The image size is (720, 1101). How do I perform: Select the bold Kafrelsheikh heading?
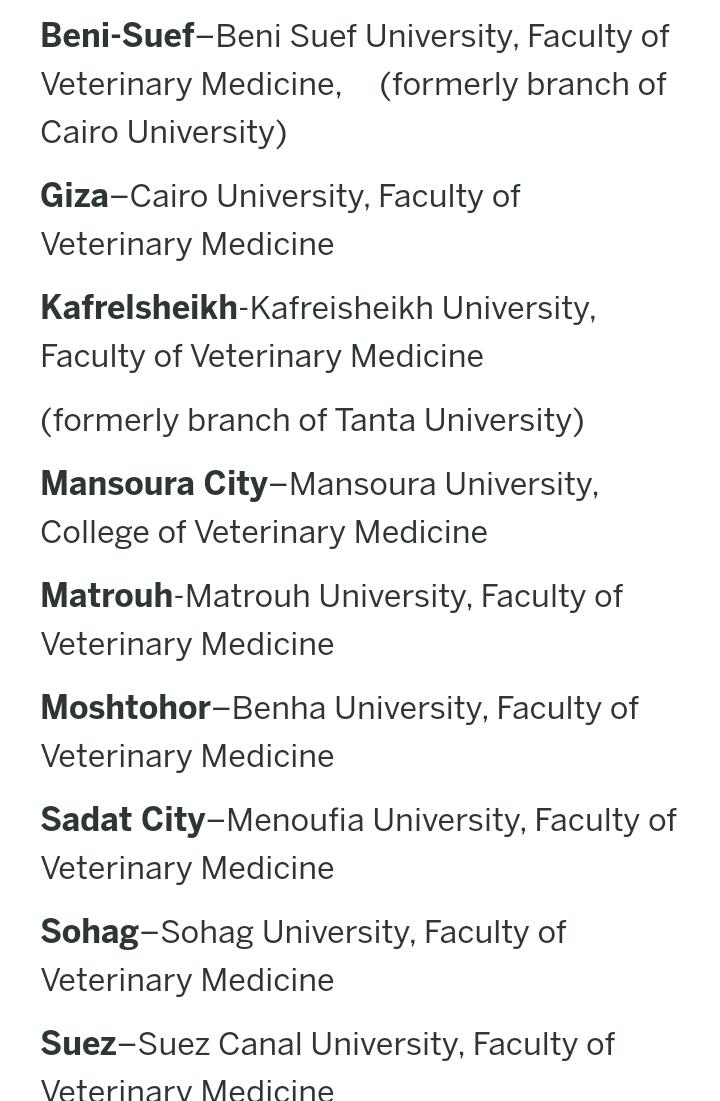pos(139,308)
